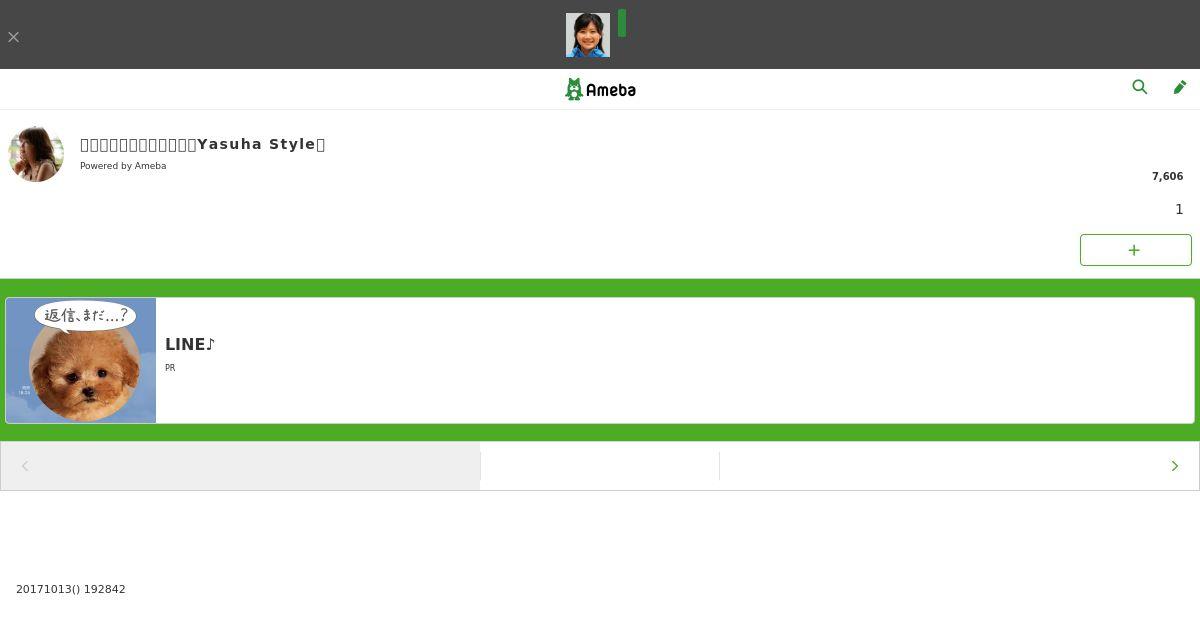Click the Ameba logo

[600, 89]
